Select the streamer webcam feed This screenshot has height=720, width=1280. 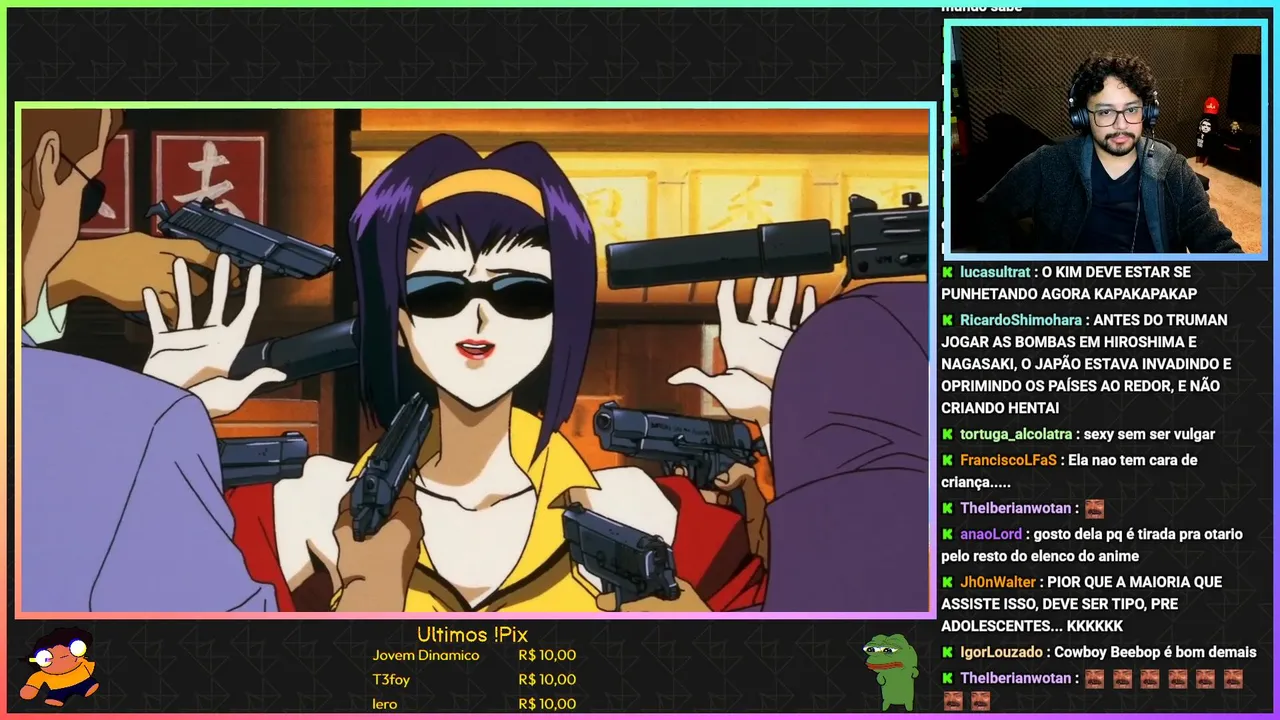pos(1105,139)
